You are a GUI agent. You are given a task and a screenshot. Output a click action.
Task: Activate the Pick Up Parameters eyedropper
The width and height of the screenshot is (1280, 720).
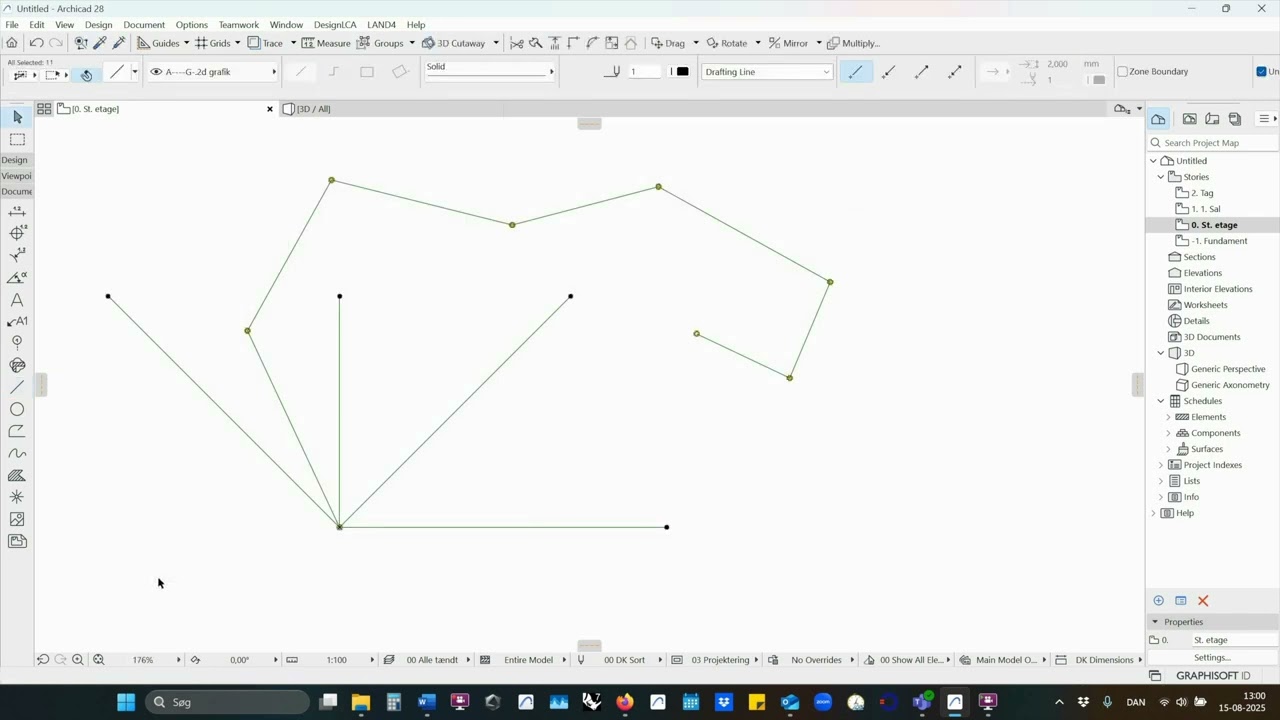tap(100, 43)
